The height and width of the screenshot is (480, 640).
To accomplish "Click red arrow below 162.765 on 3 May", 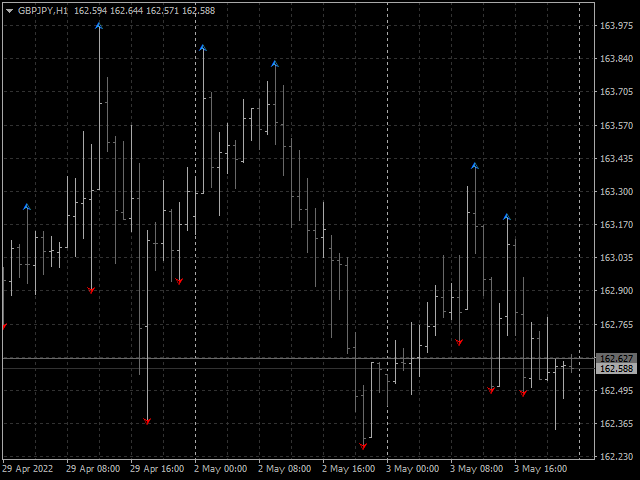I will click(x=459, y=342).
